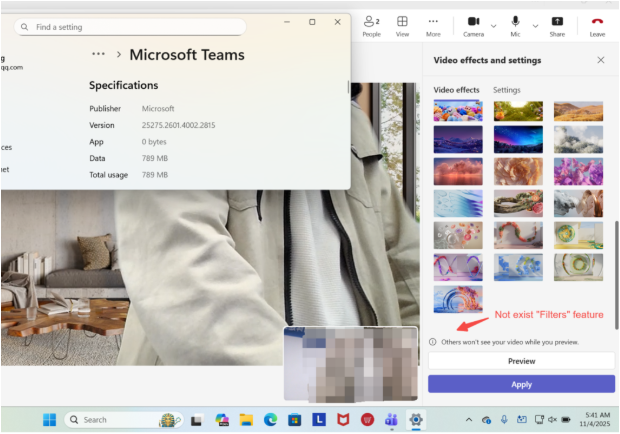Open the People panel in Teams

371,26
